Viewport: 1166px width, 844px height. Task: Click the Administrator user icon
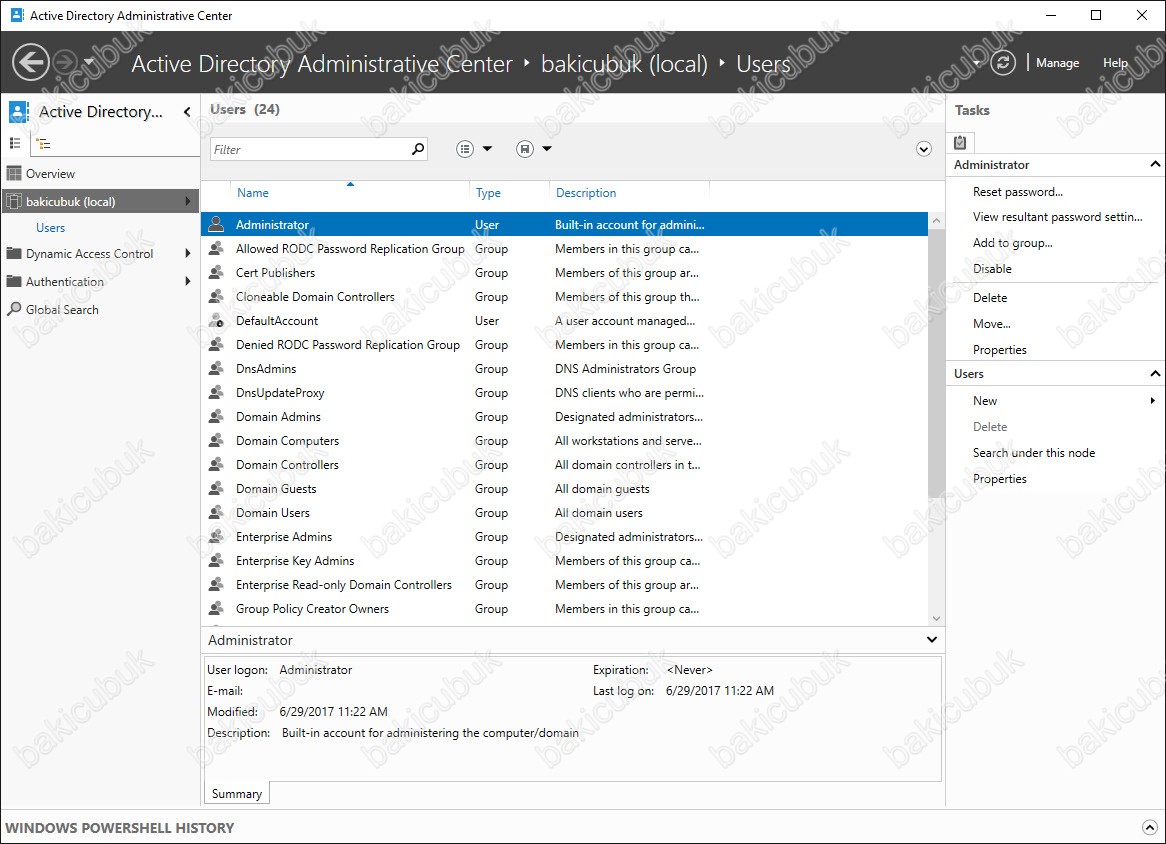coord(216,223)
